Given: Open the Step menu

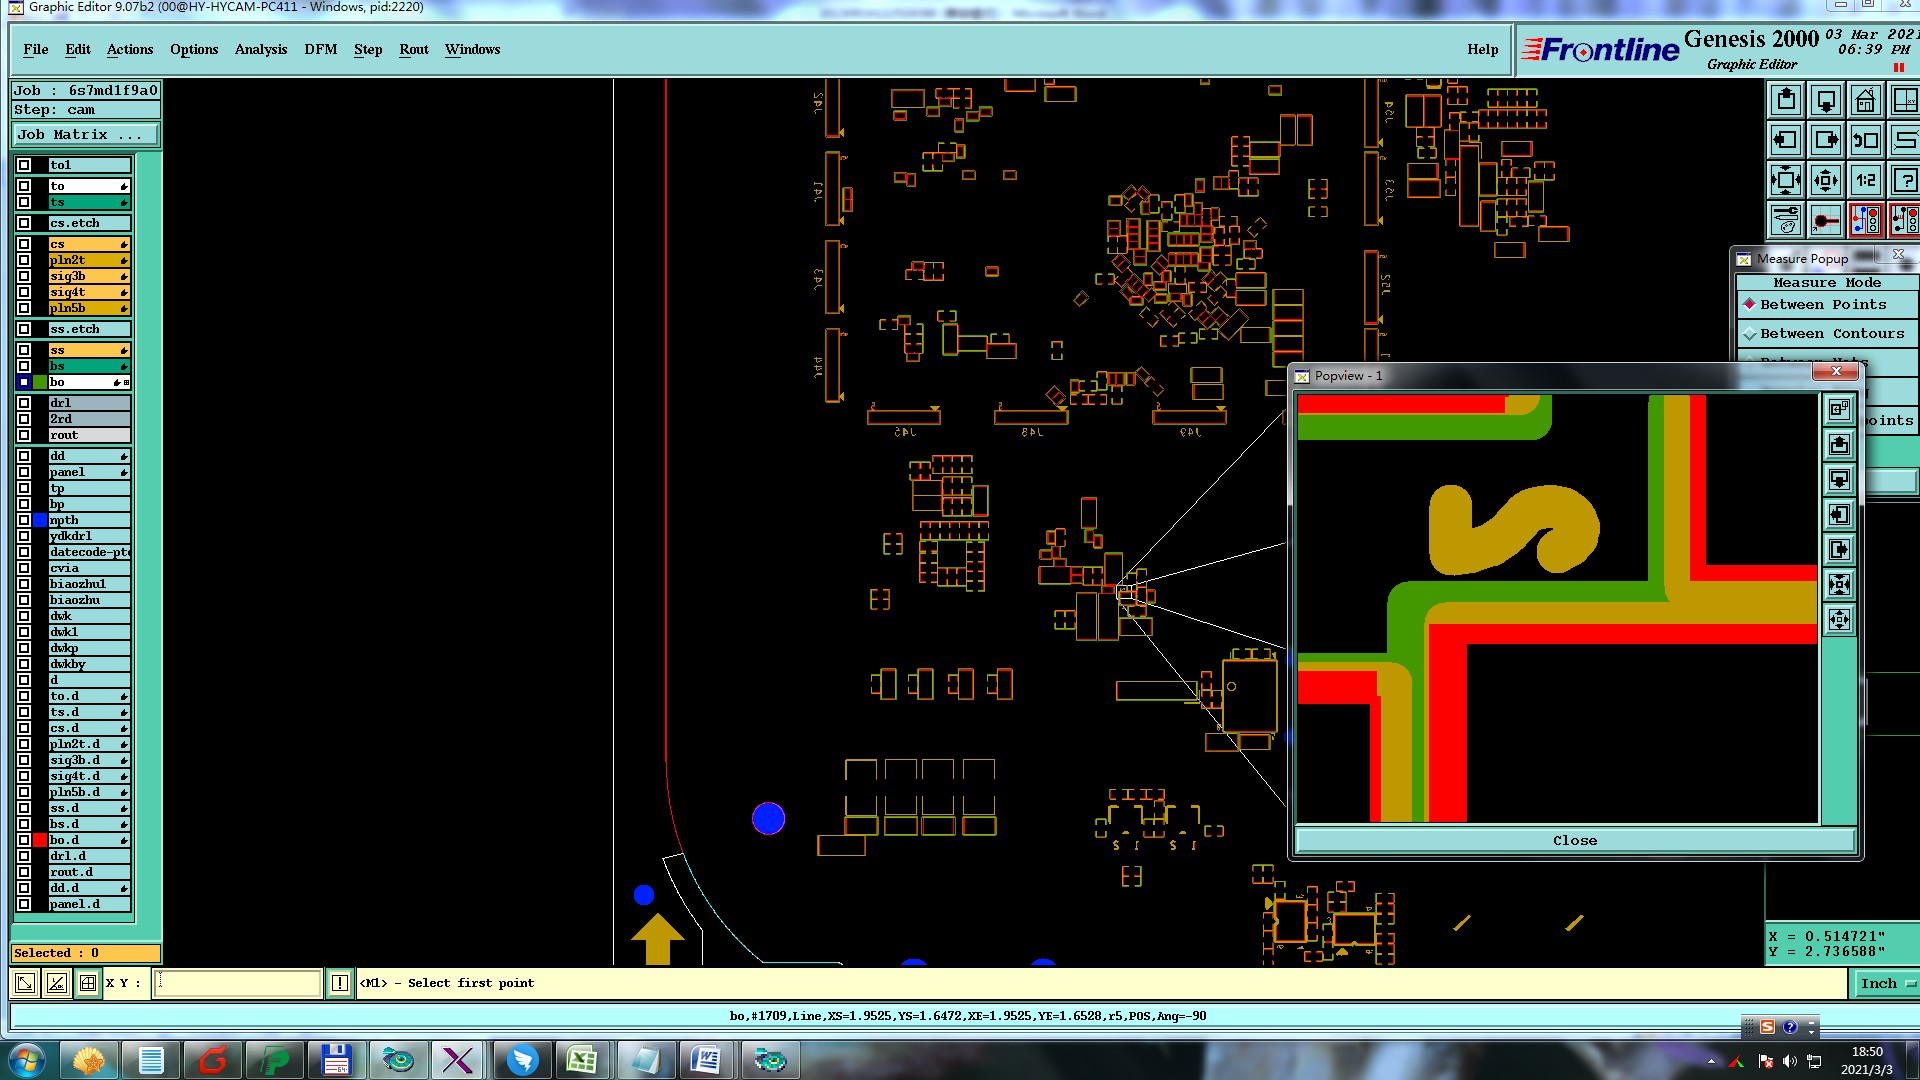Looking at the screenshot, I should [x=368, y=49].
